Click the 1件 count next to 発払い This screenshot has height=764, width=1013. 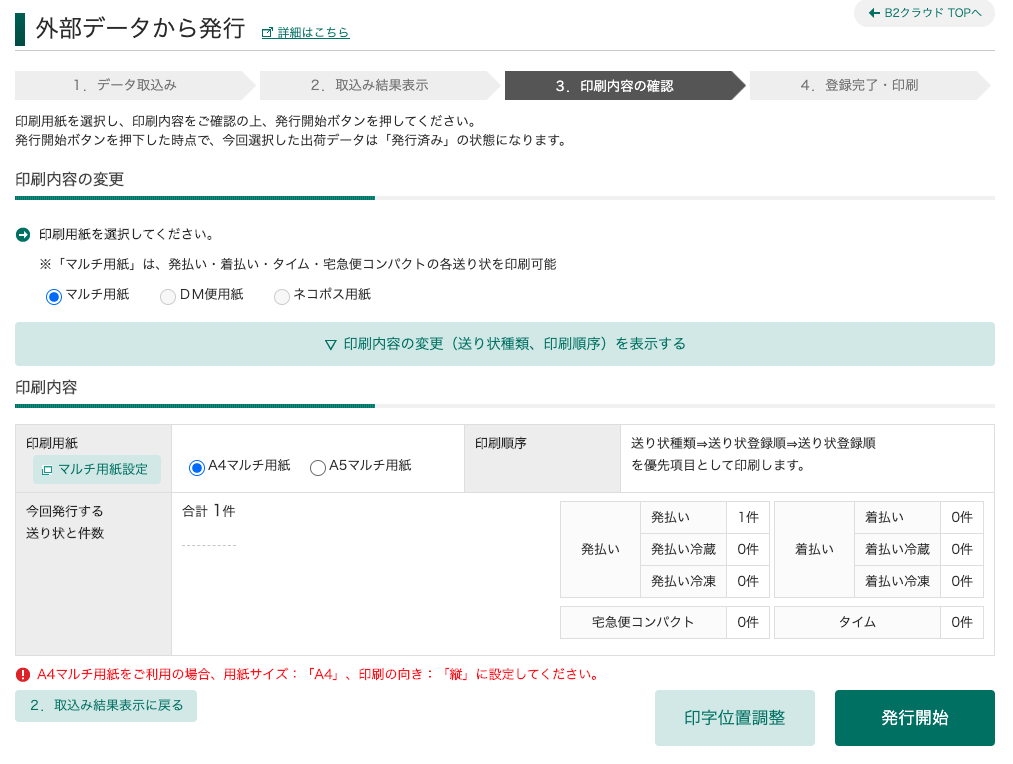(748, 517)
